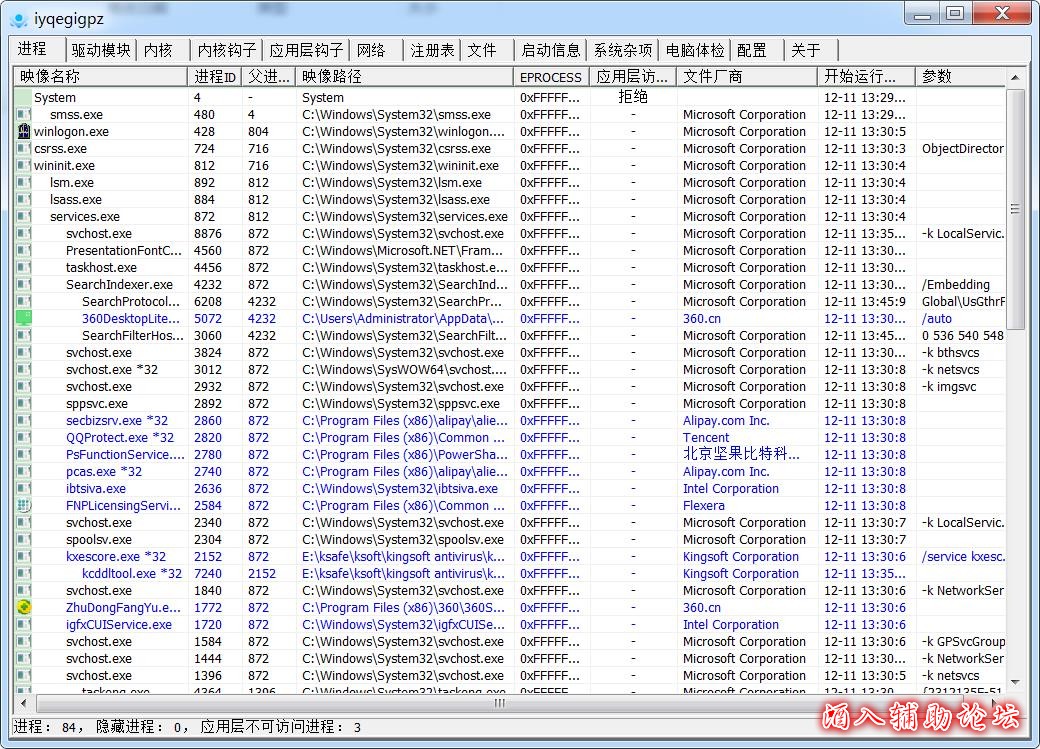Click the kxescore.exe process icon

pyautogui.click(x=24, y=557)
